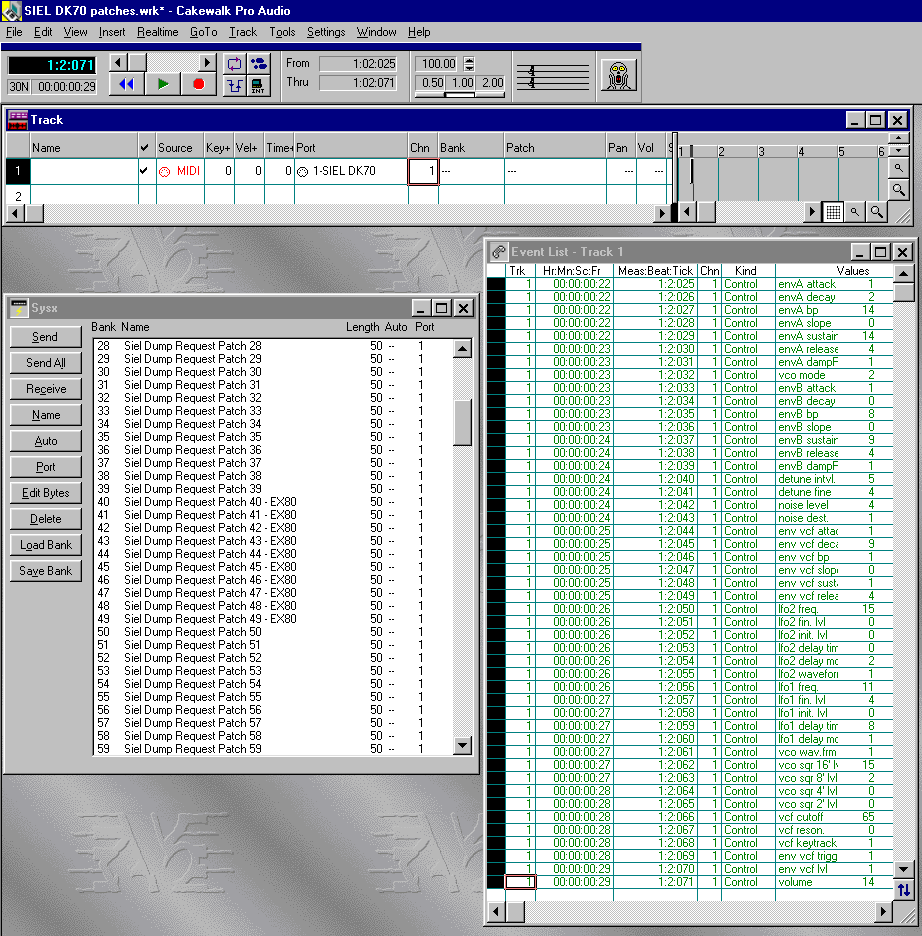Click the blue punch icon below Loop
Viewport: 922px width, 936px height.
click(235, 85)
